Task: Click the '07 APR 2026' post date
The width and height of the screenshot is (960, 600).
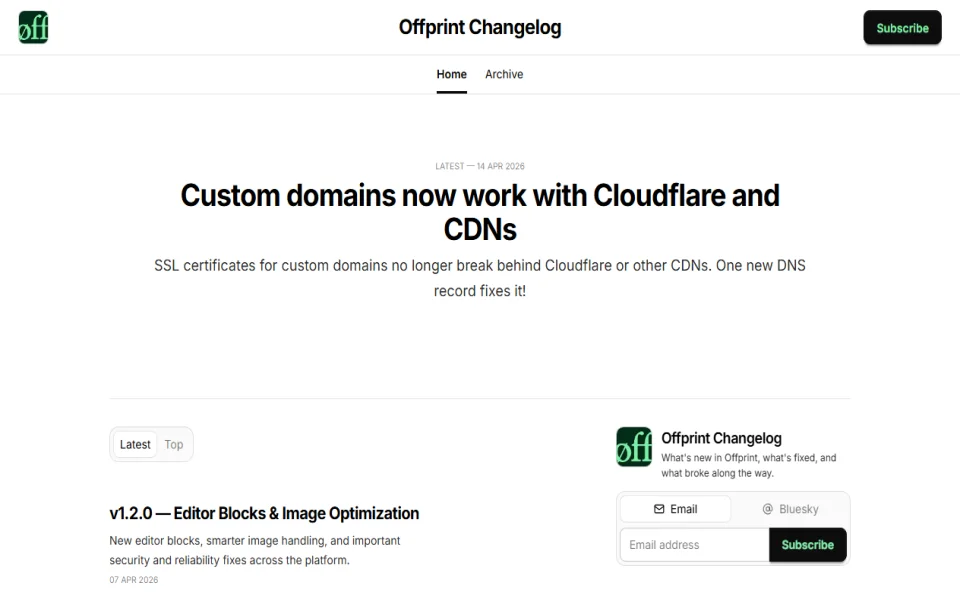Action: (133, 580)
